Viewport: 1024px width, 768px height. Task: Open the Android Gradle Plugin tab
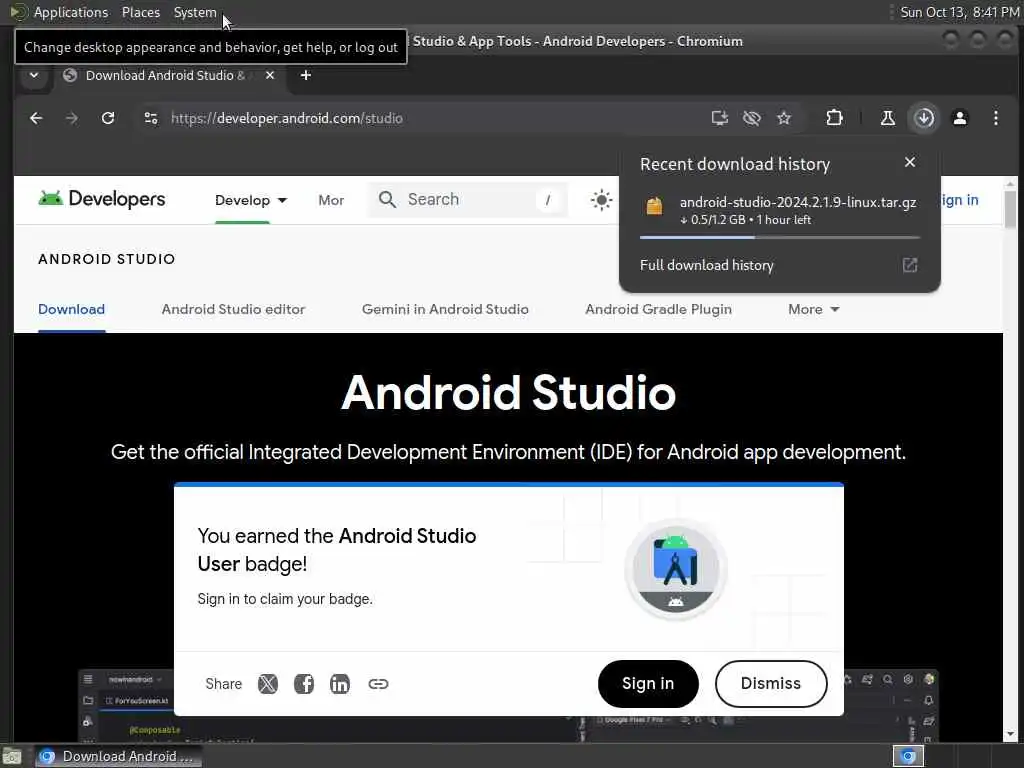point(658,309)
